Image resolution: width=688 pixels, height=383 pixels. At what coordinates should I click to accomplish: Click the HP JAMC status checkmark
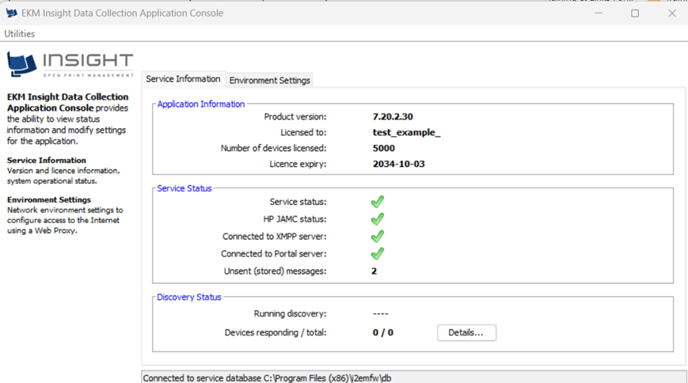(377, 219)
